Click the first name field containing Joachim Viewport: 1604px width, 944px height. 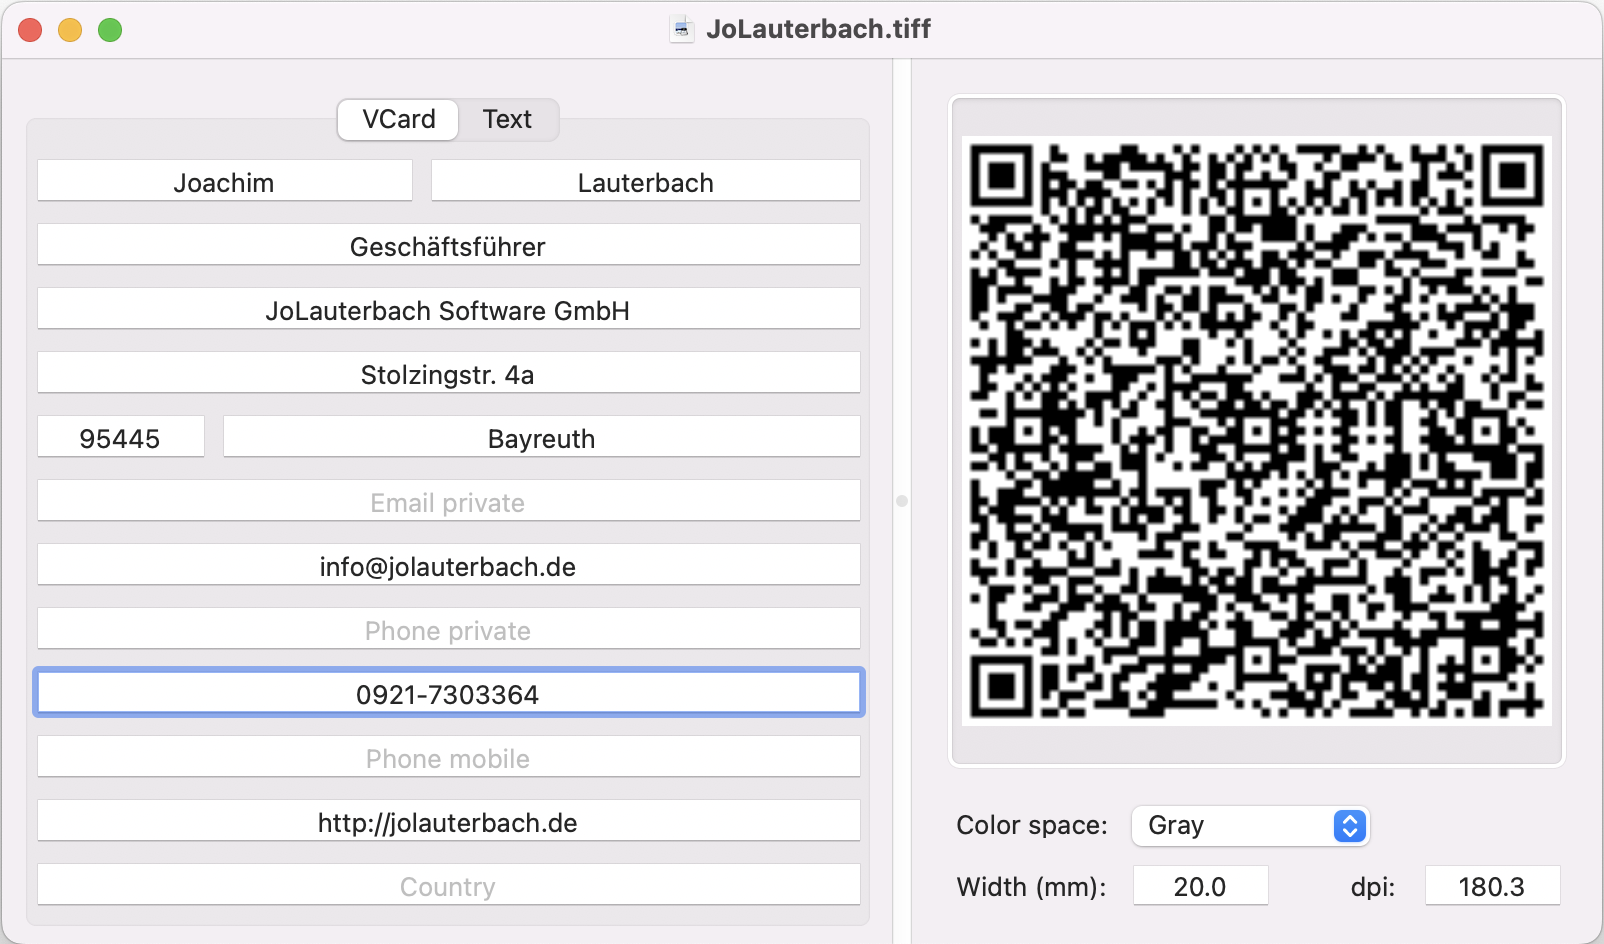224,182
